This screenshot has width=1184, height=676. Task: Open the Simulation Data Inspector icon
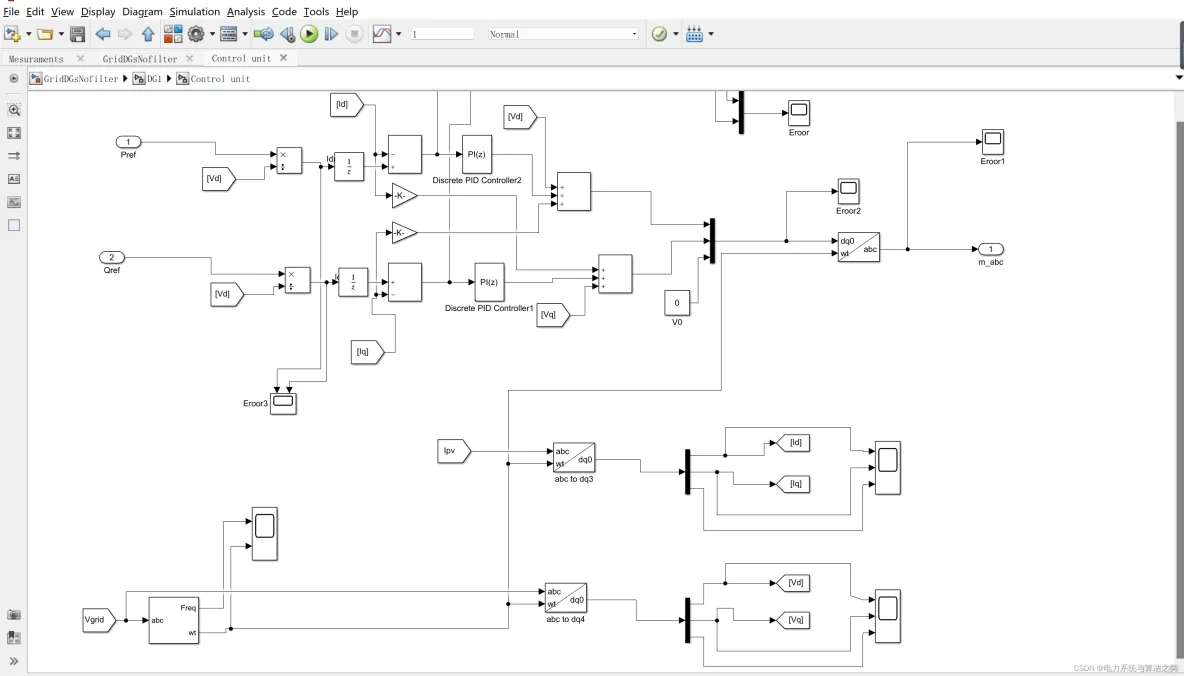coord(382,34)
